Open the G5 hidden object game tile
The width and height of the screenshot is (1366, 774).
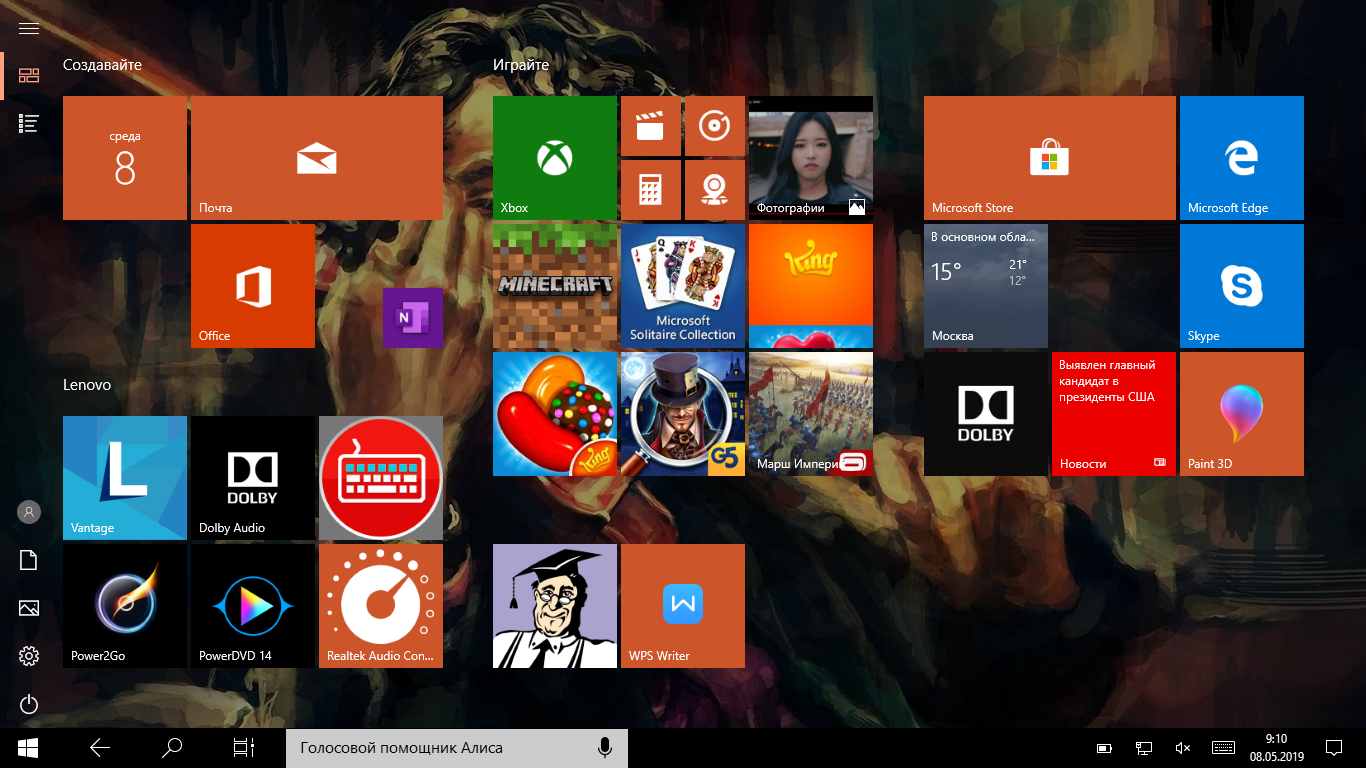pos(683,414)
